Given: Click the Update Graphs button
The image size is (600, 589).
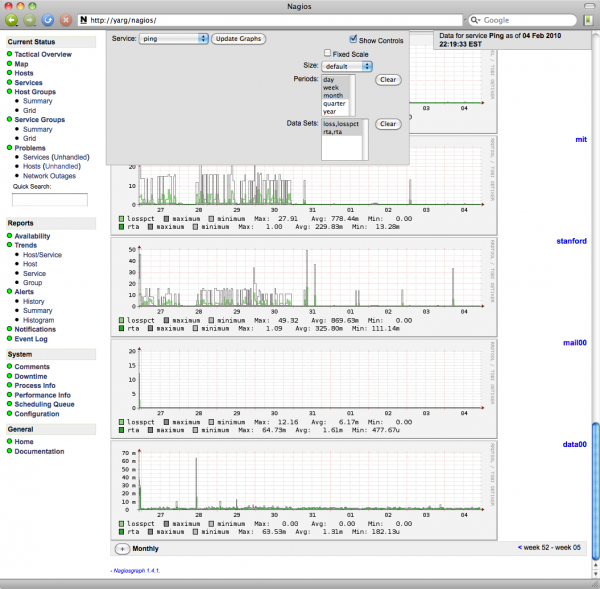Looking at the screenshot, I should 236,38.
